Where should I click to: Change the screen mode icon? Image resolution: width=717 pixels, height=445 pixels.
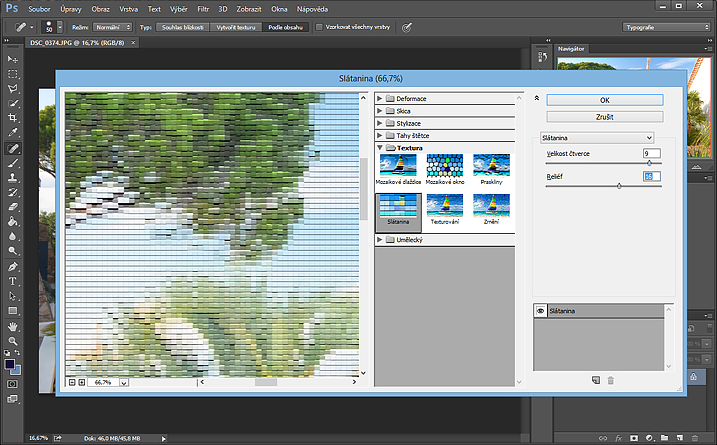(12, 399)
